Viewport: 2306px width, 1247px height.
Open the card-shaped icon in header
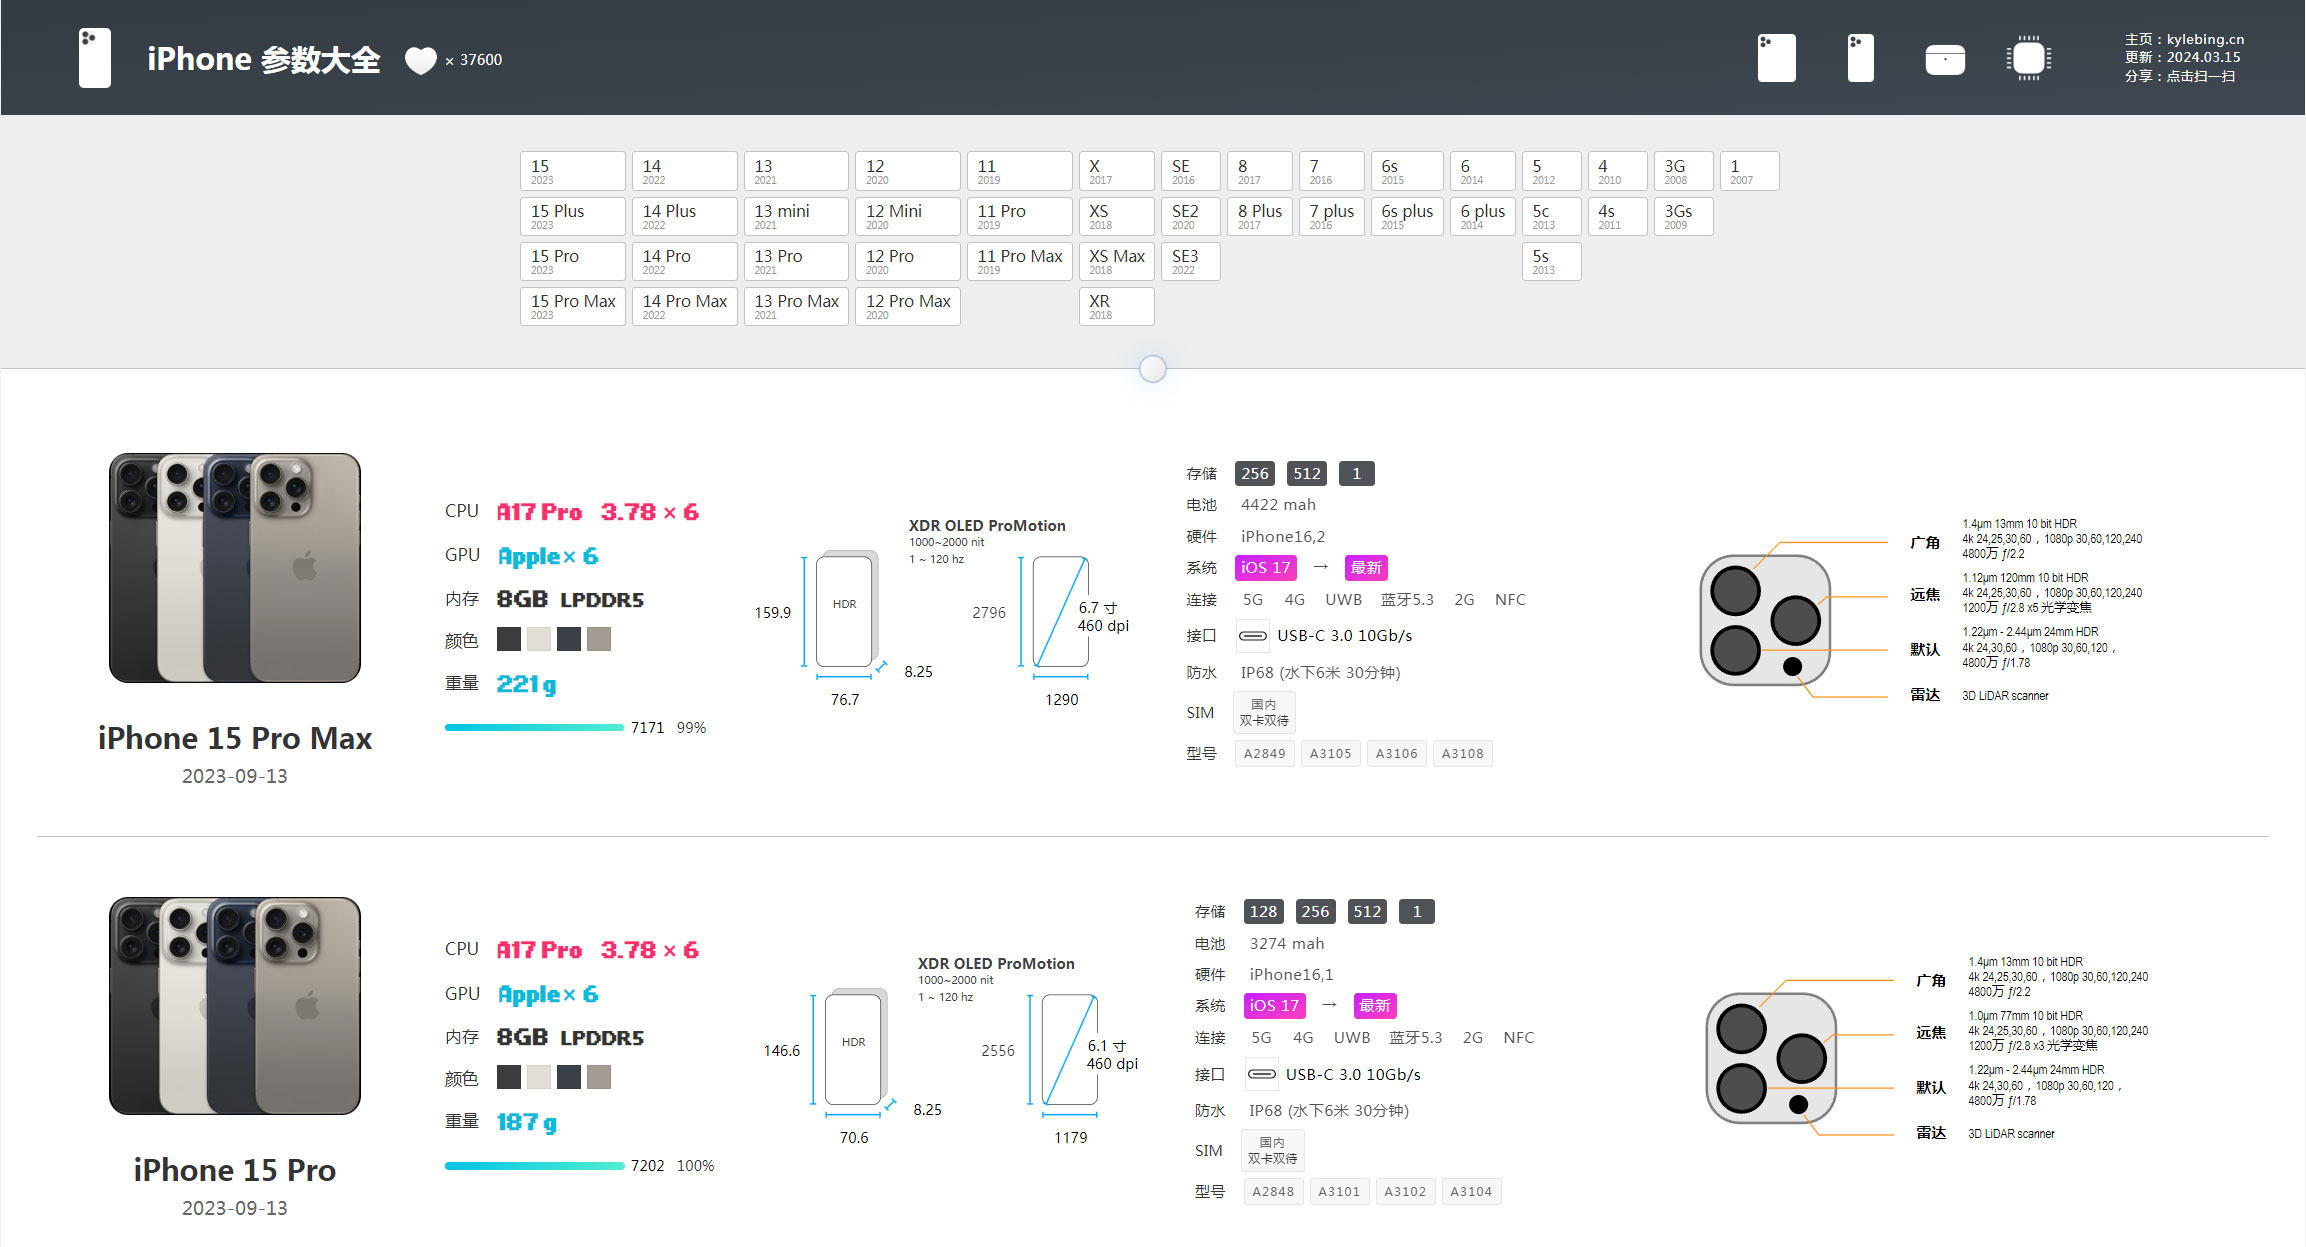pos(1945,60)
